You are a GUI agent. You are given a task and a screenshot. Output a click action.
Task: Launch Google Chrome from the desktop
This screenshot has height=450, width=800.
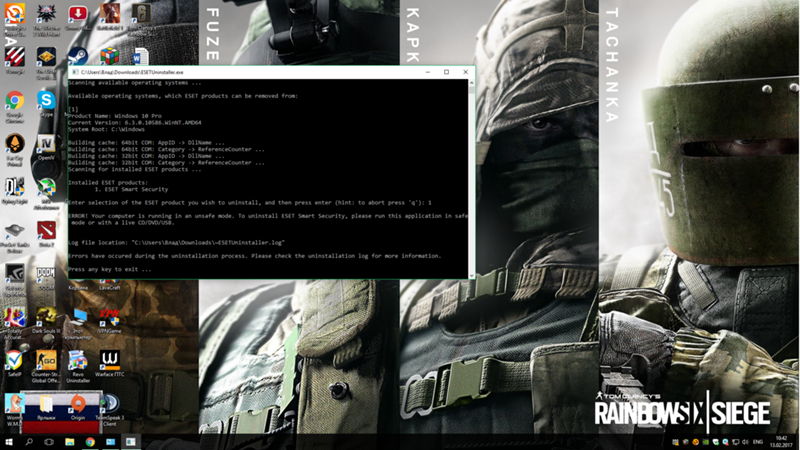click(14, 106)
